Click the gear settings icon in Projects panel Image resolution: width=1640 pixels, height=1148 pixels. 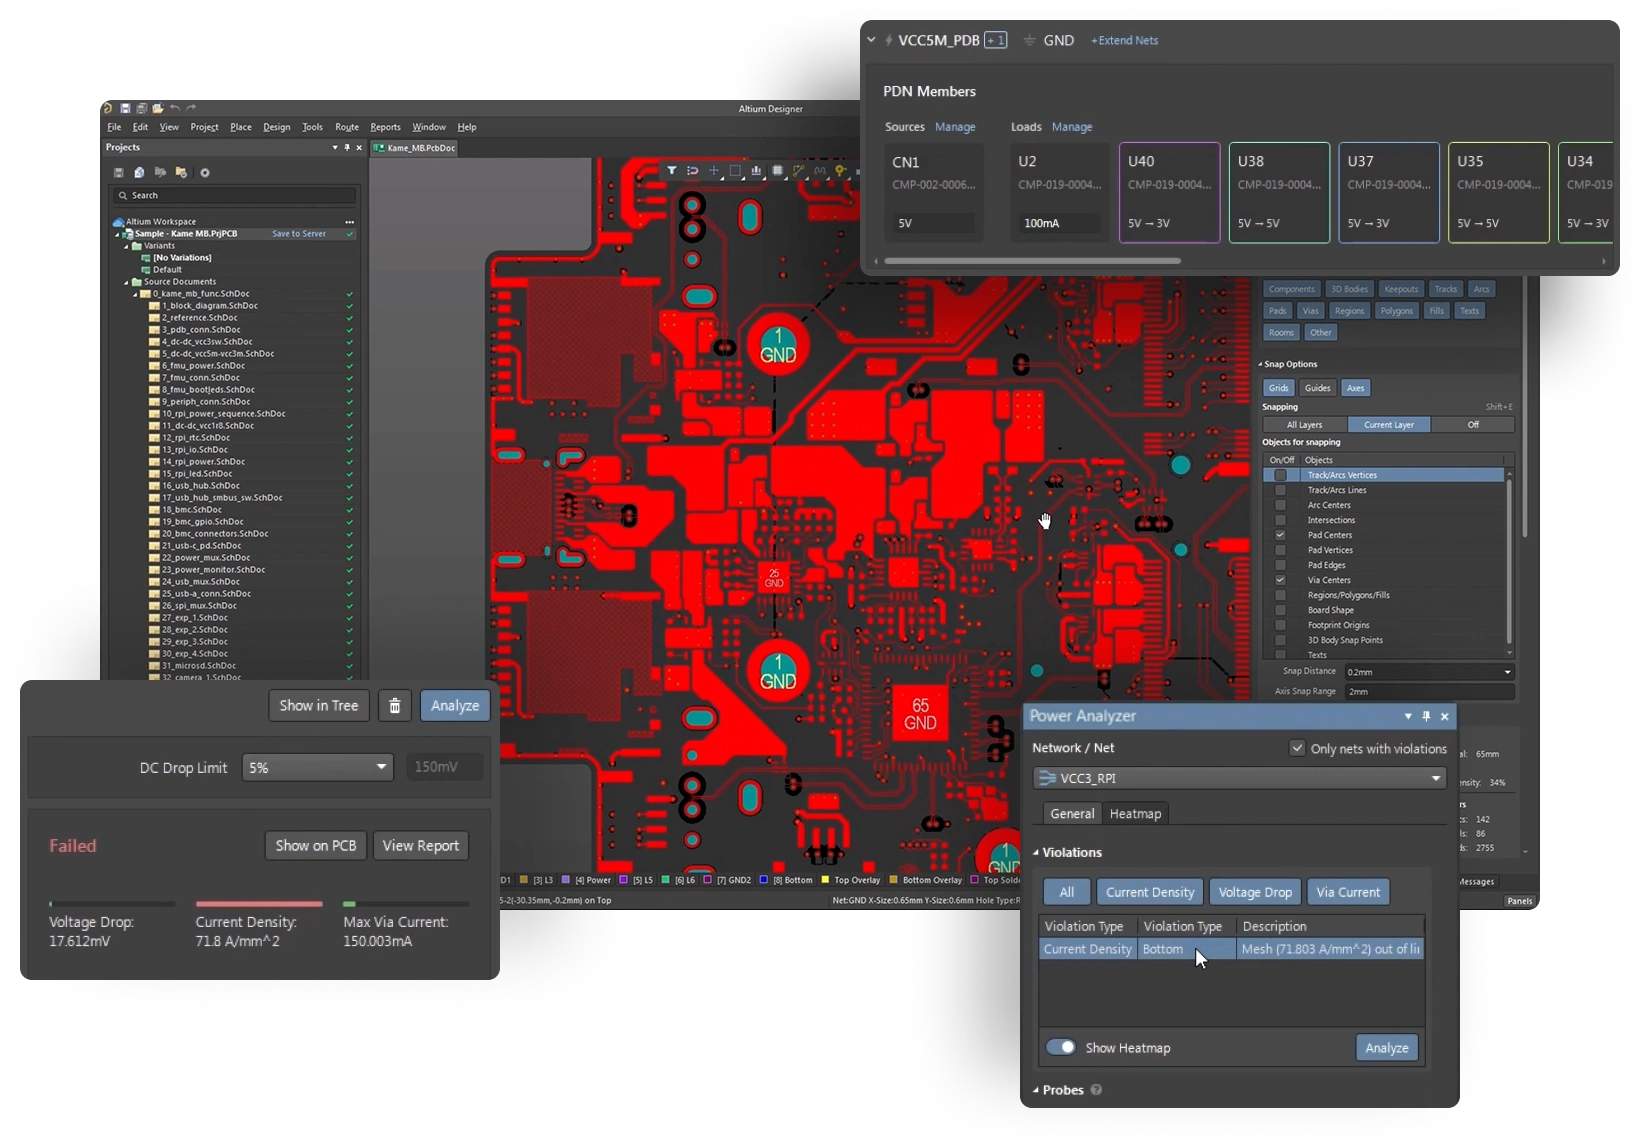[205, 173]
